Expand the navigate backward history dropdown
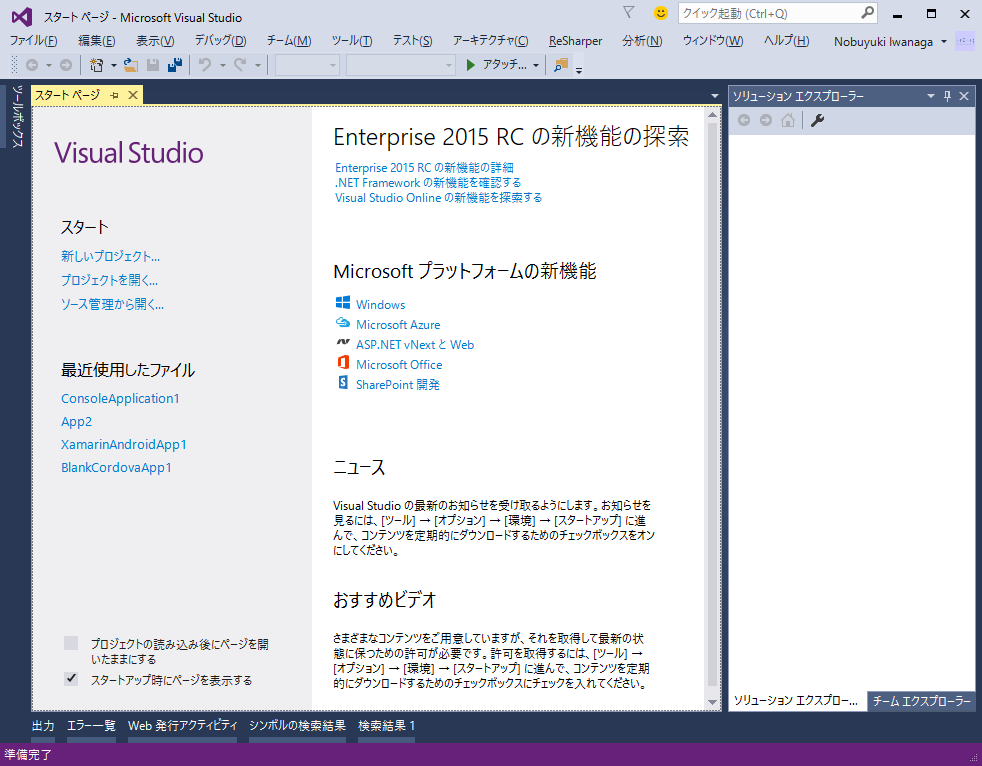This screenshot has width=982, height=766. tap(49, 65)
